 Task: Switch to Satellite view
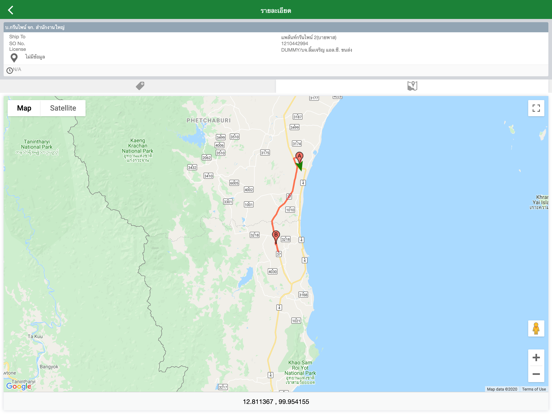point(63,108)
